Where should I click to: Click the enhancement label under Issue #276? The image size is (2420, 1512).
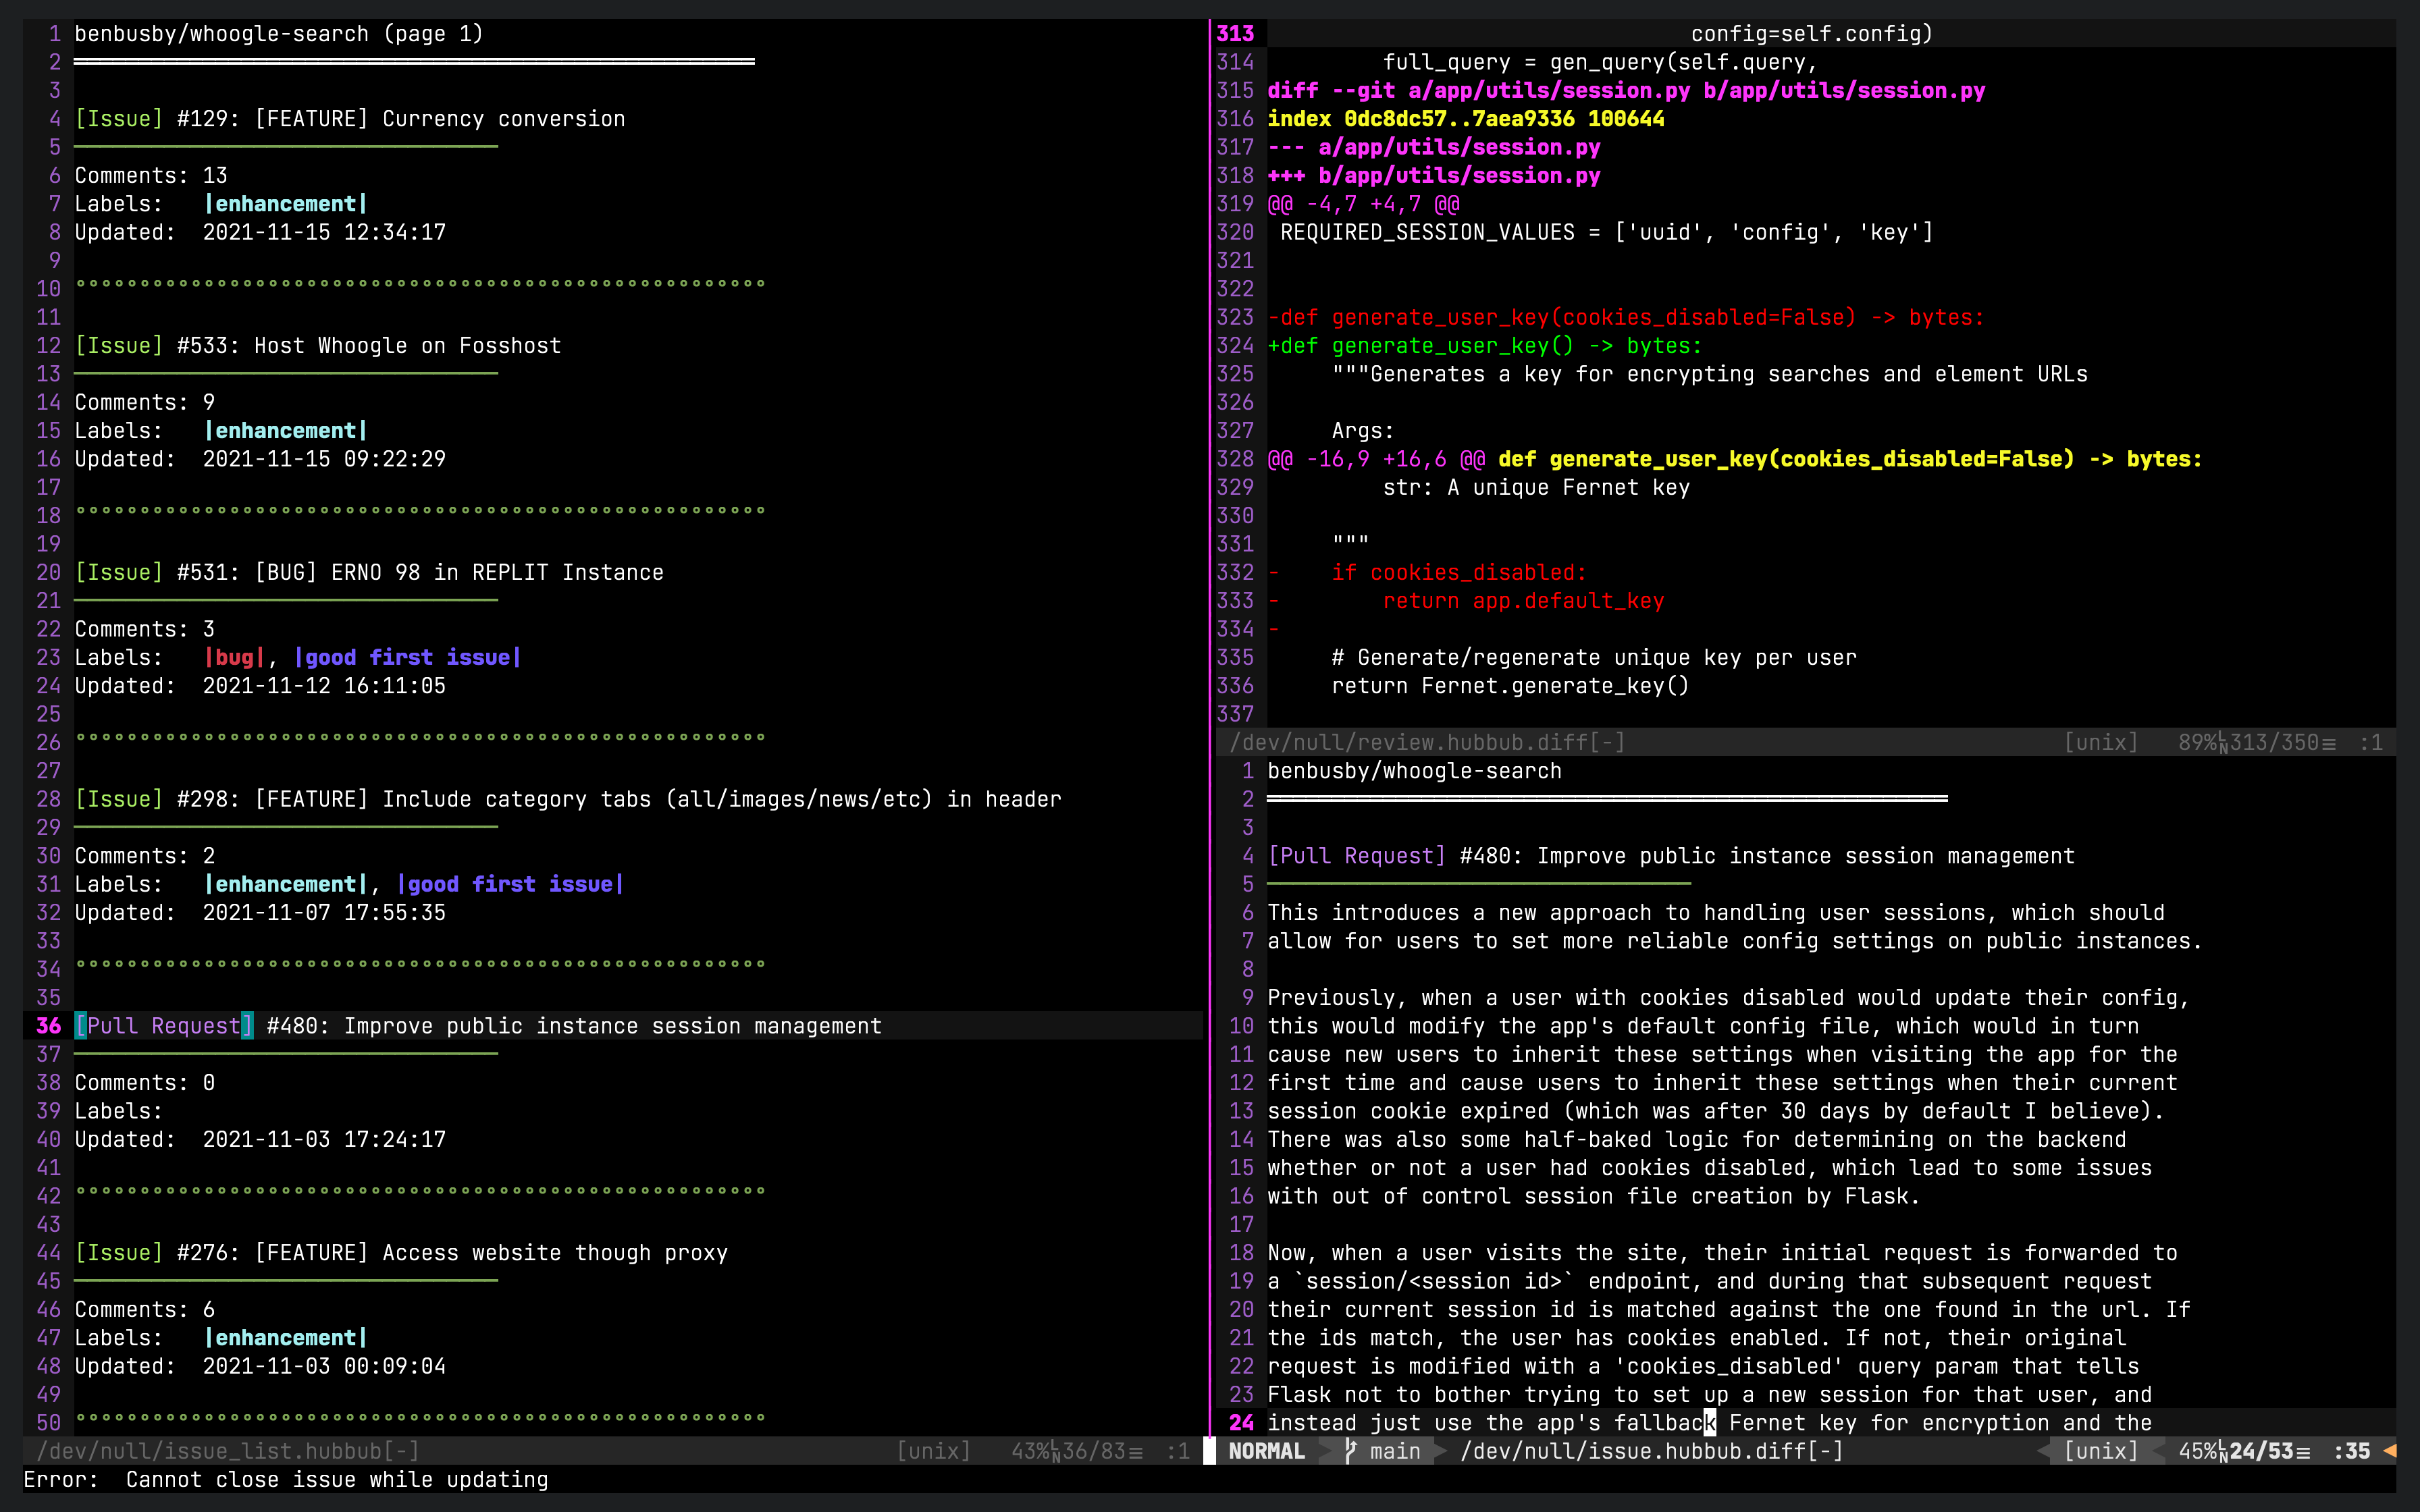pos(285,1338)
